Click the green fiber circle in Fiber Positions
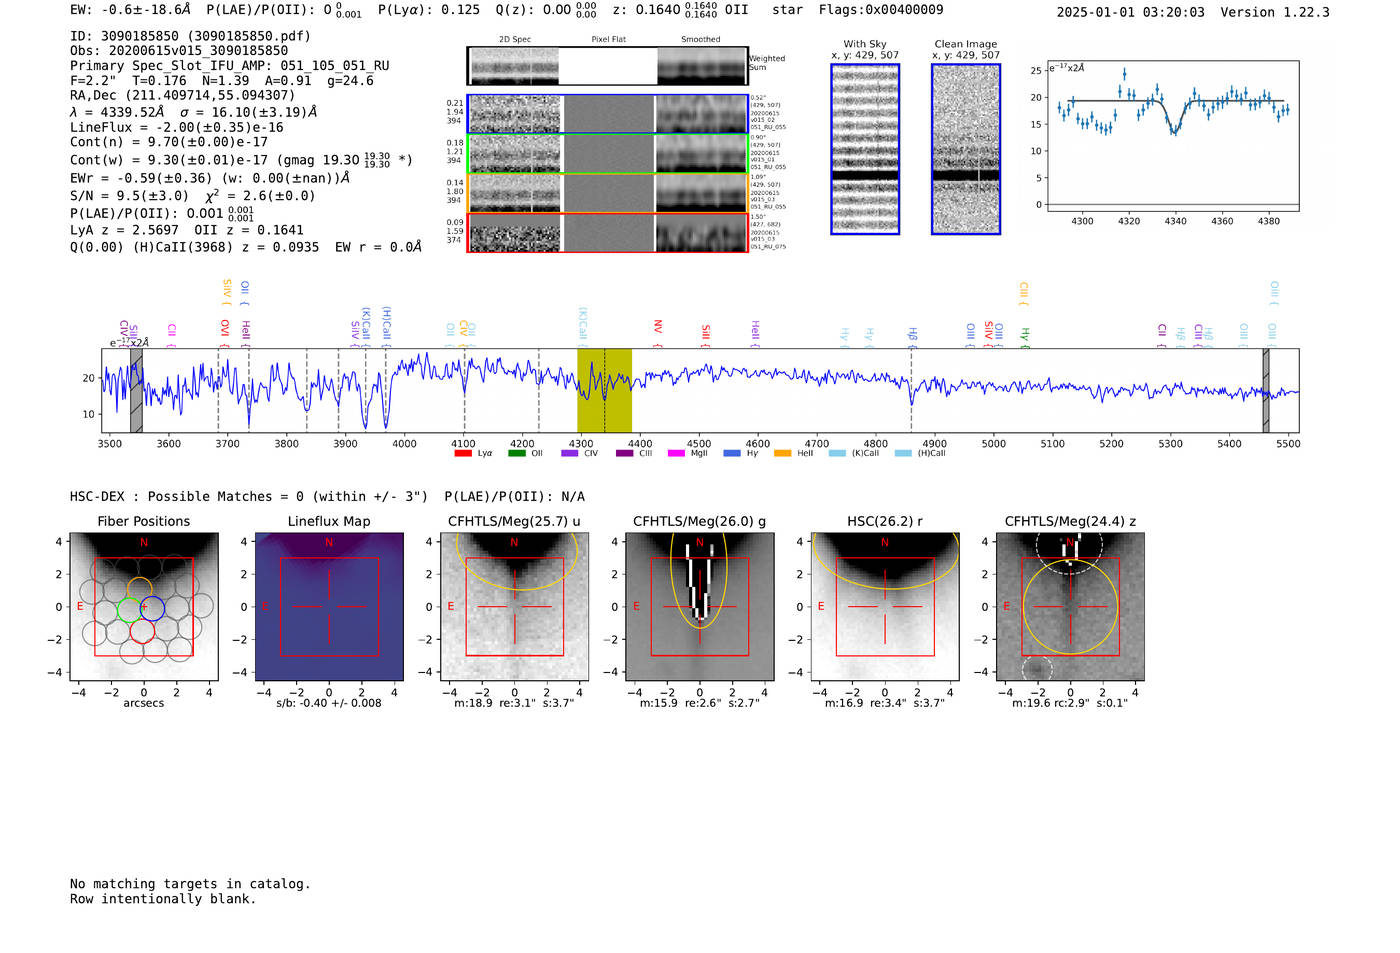The width and height of the screenshot is (1400, 953). pyautogui.click(x=129, y=609)
